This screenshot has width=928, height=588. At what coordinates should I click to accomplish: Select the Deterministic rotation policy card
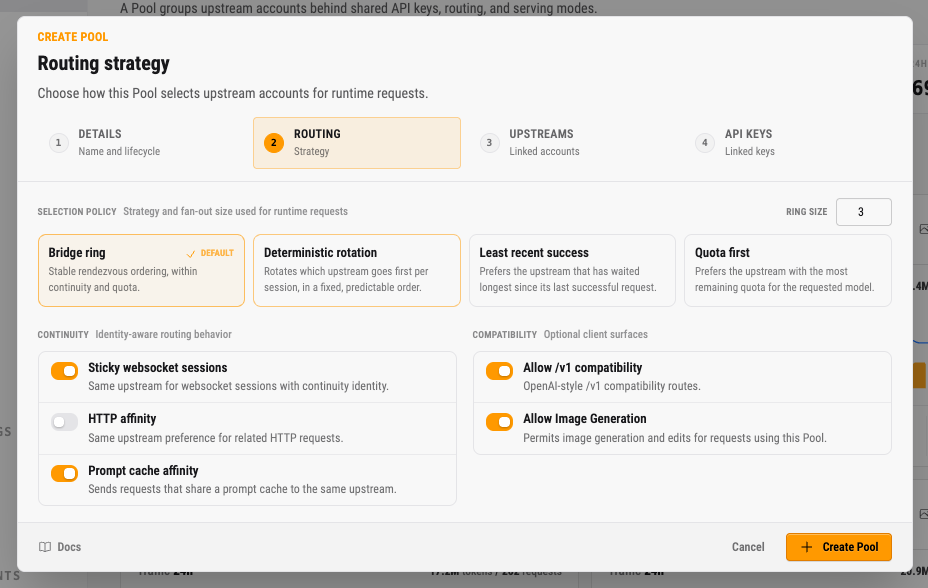(357, 270)
